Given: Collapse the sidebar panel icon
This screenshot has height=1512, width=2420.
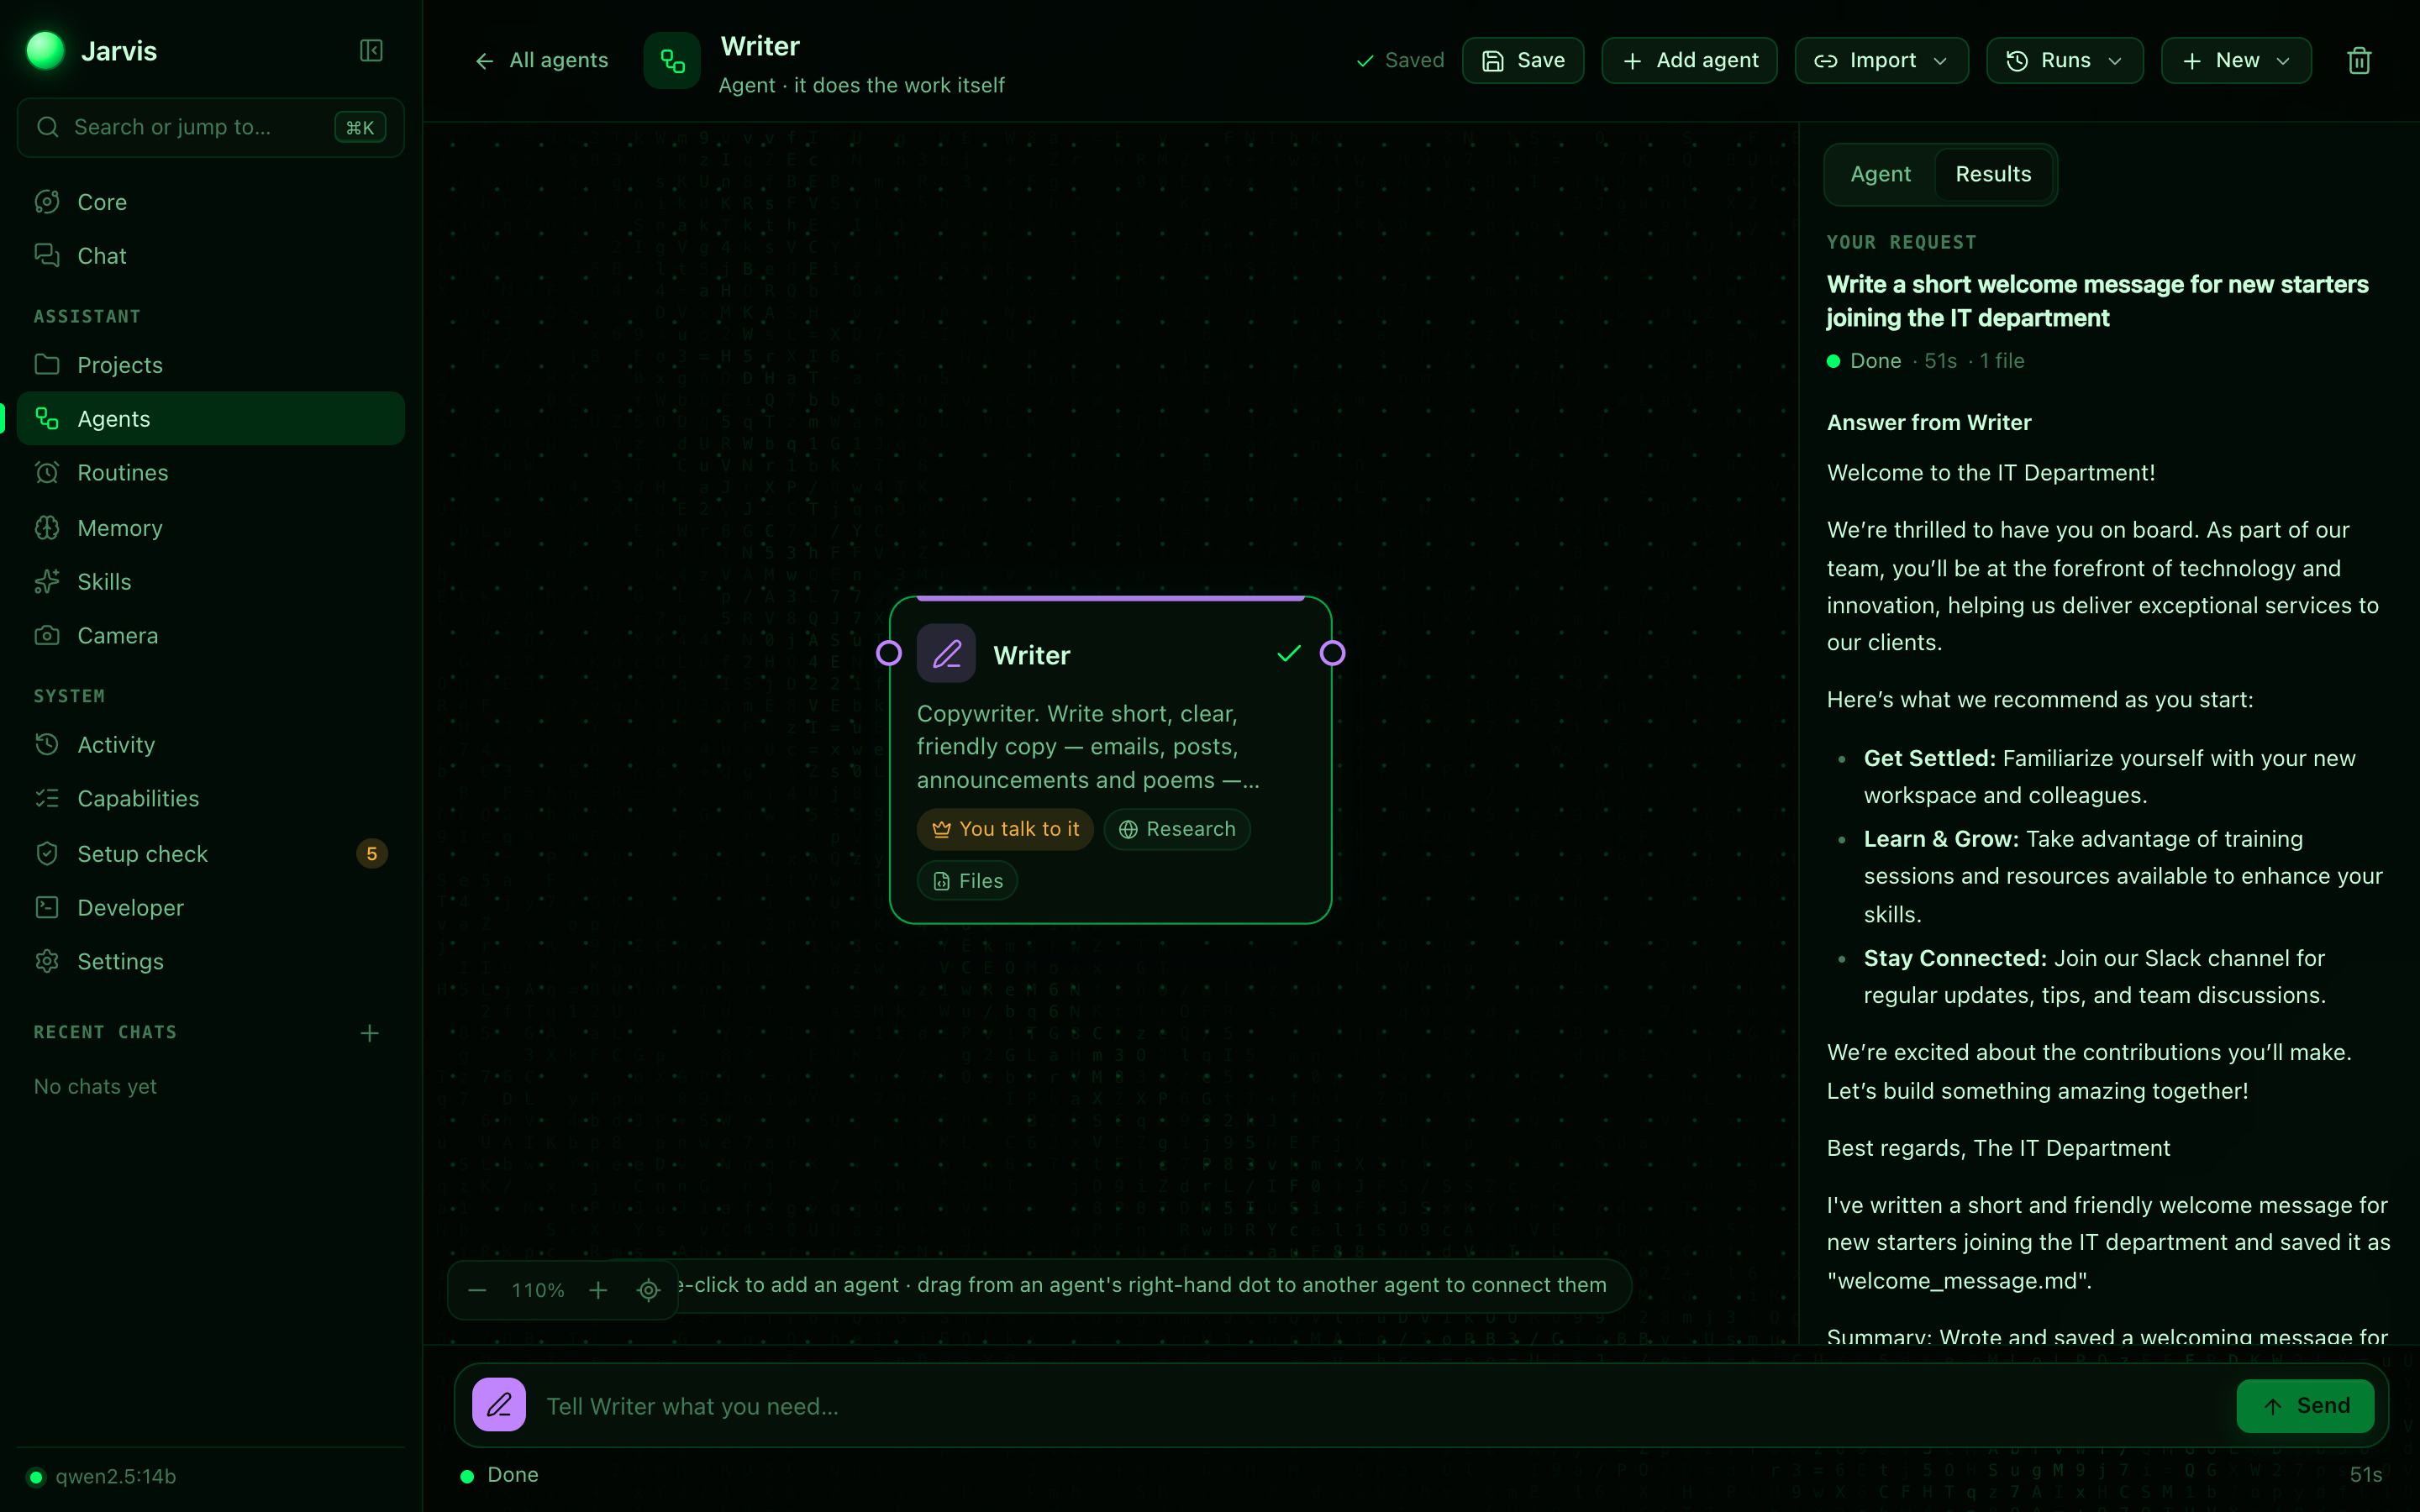Looking at the screenshot, I should pos(371,51).
